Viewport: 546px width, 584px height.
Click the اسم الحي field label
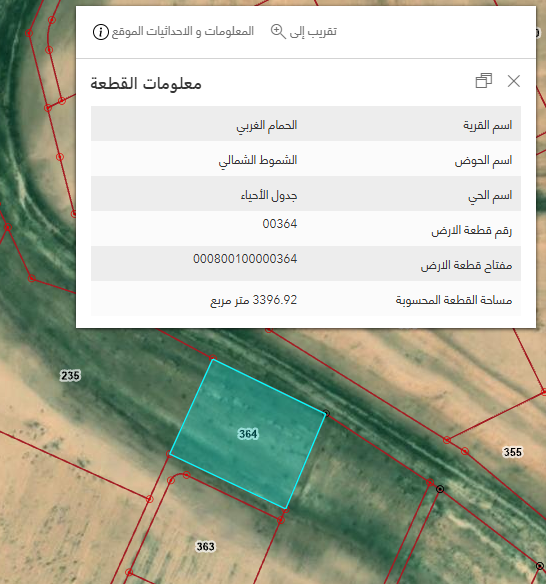(x=490, y=196)
